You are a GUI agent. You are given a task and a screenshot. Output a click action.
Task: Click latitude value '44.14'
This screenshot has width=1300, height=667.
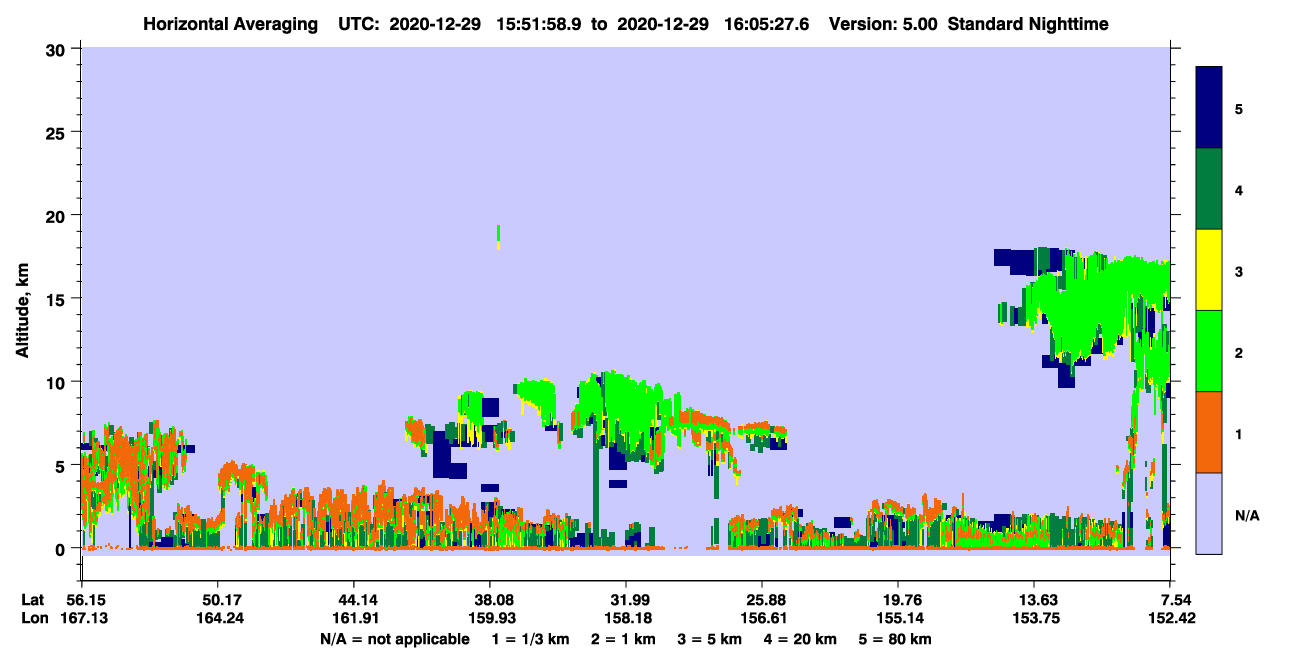pos(353,600)
